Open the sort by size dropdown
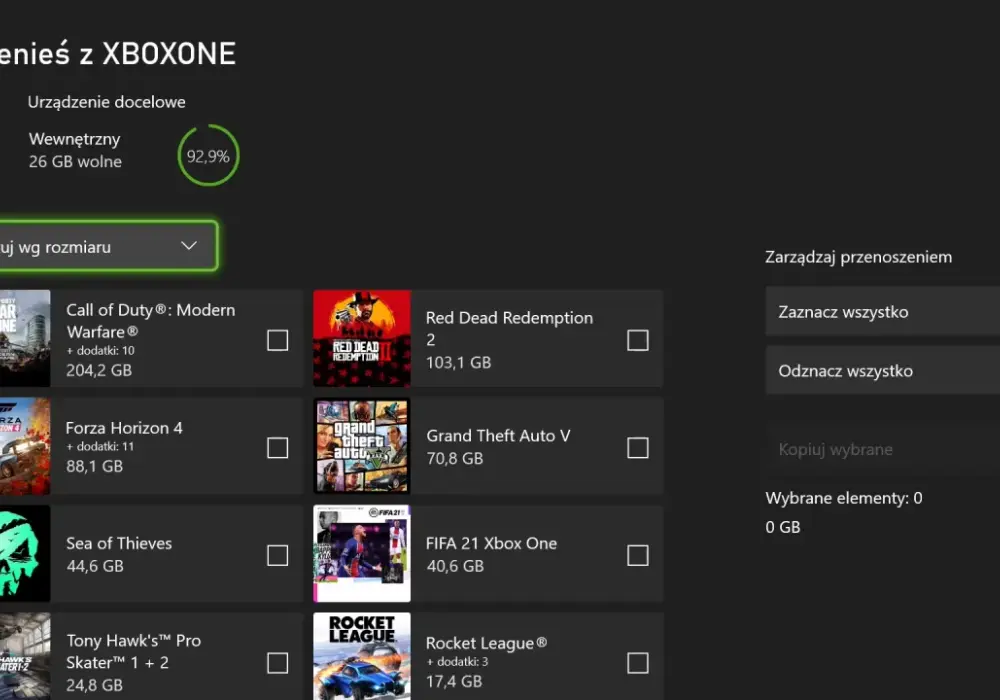This screenshot has height=700, width=1000. pos(107,246)
